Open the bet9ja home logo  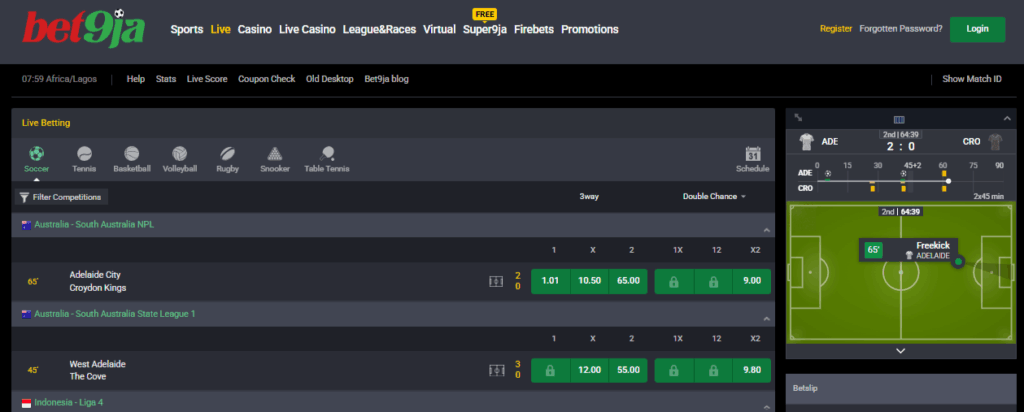pyautogui.click(x=84, y=29)
